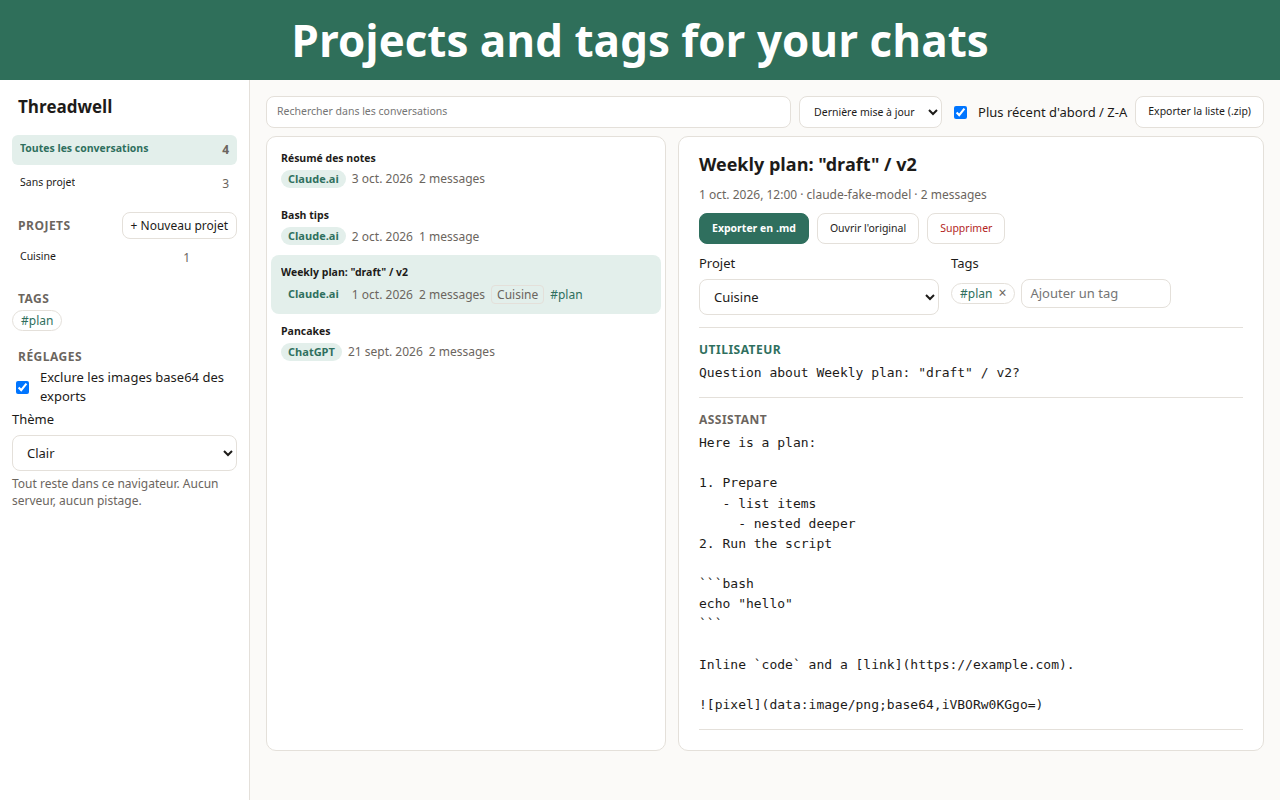Remove the #plan tag with its × icon
This screenshot has width=1280, height=800.
click(x=1002, y=293)
